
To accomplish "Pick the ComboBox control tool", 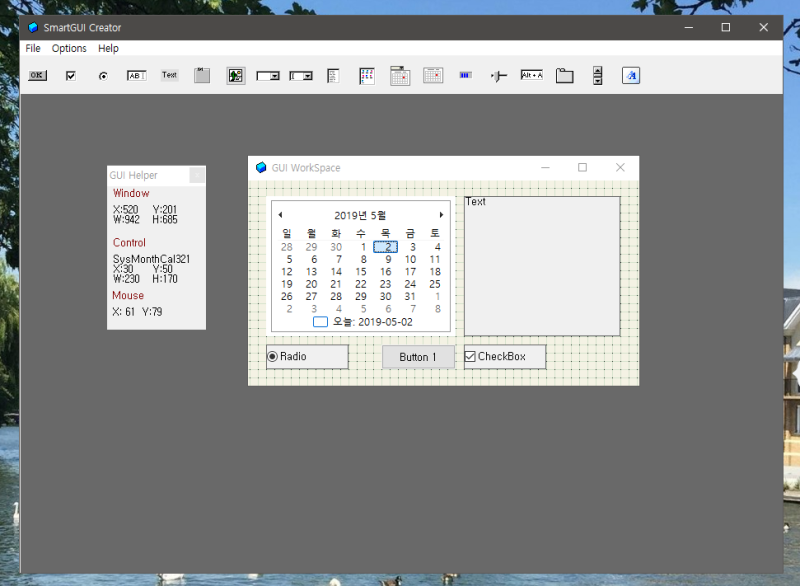I will pyautogui.click(x=301, y=76).
